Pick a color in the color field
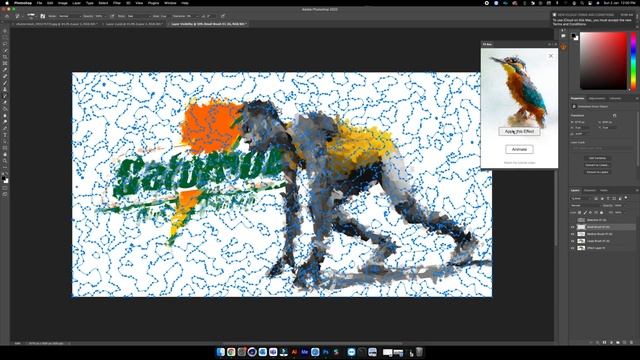 (603, 61)
